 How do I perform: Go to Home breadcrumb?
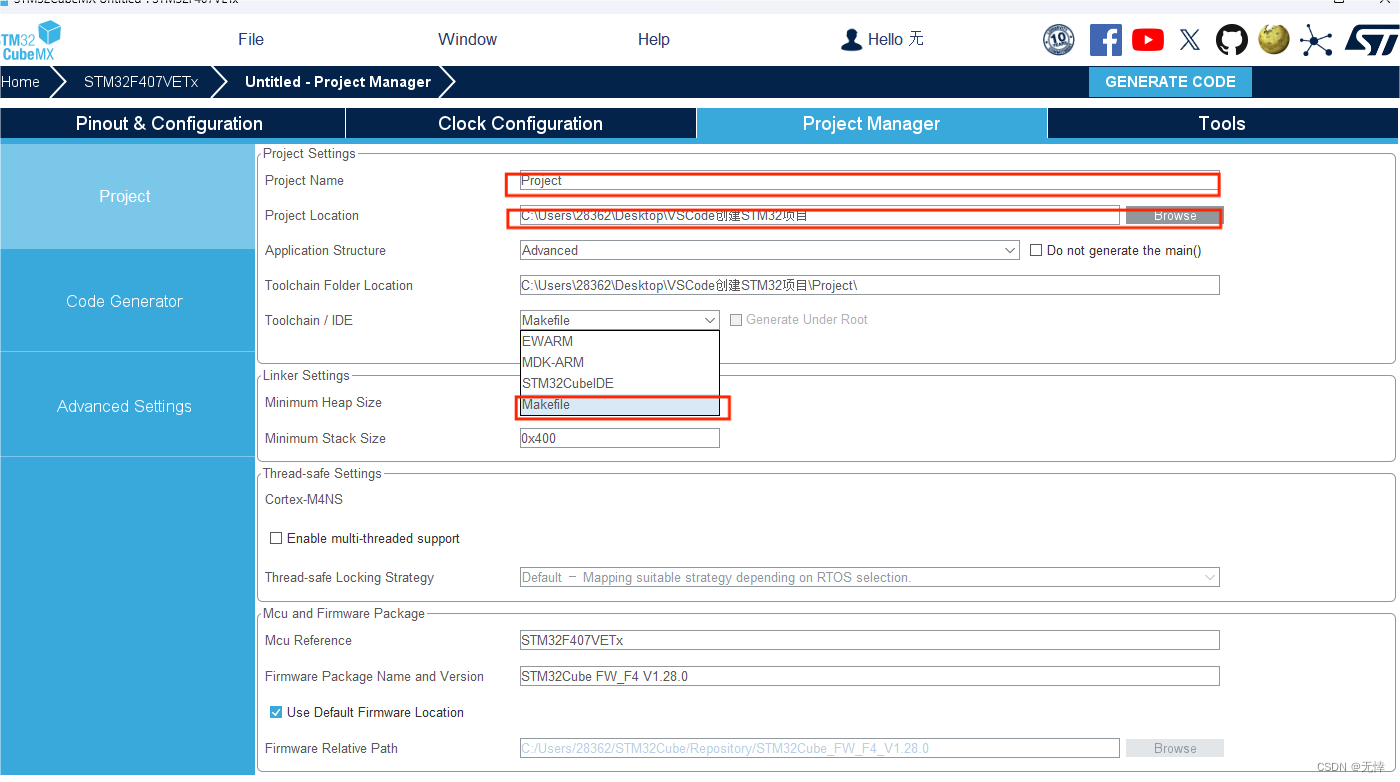(x=20, y=82)
